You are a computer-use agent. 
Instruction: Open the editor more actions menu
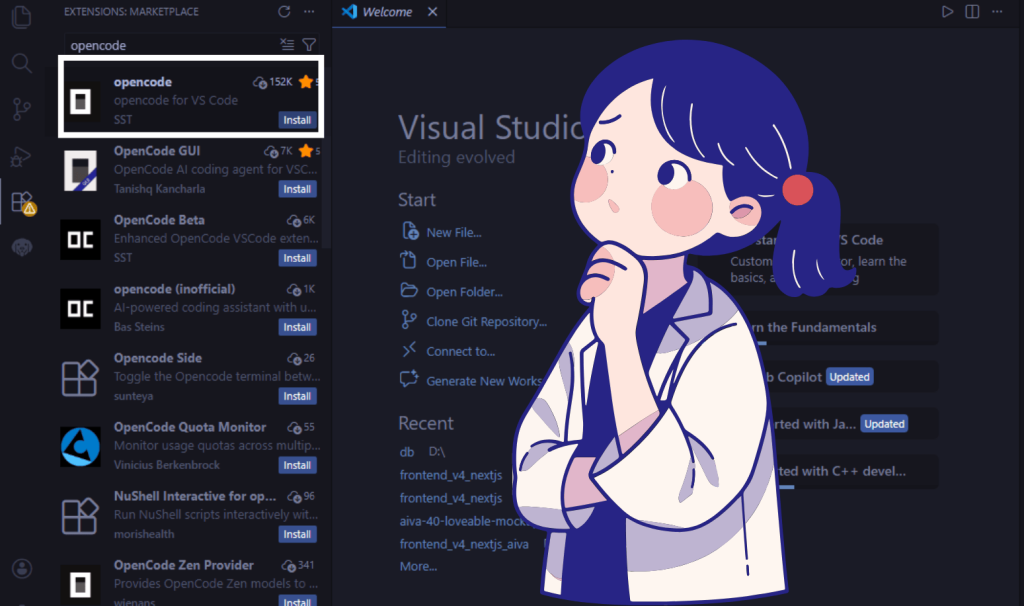pyautogui.click(x=996, y=11)
